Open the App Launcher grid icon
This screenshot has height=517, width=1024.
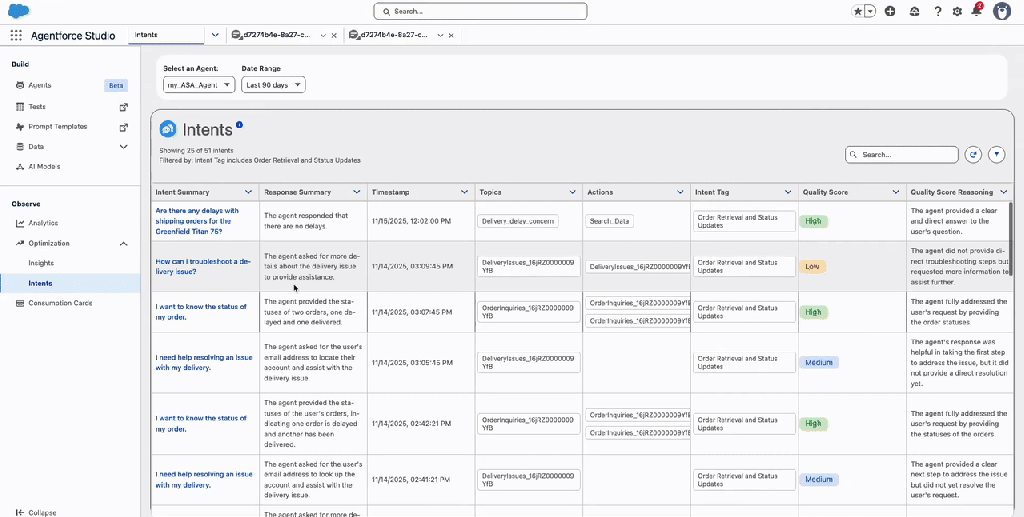point(16,34)
